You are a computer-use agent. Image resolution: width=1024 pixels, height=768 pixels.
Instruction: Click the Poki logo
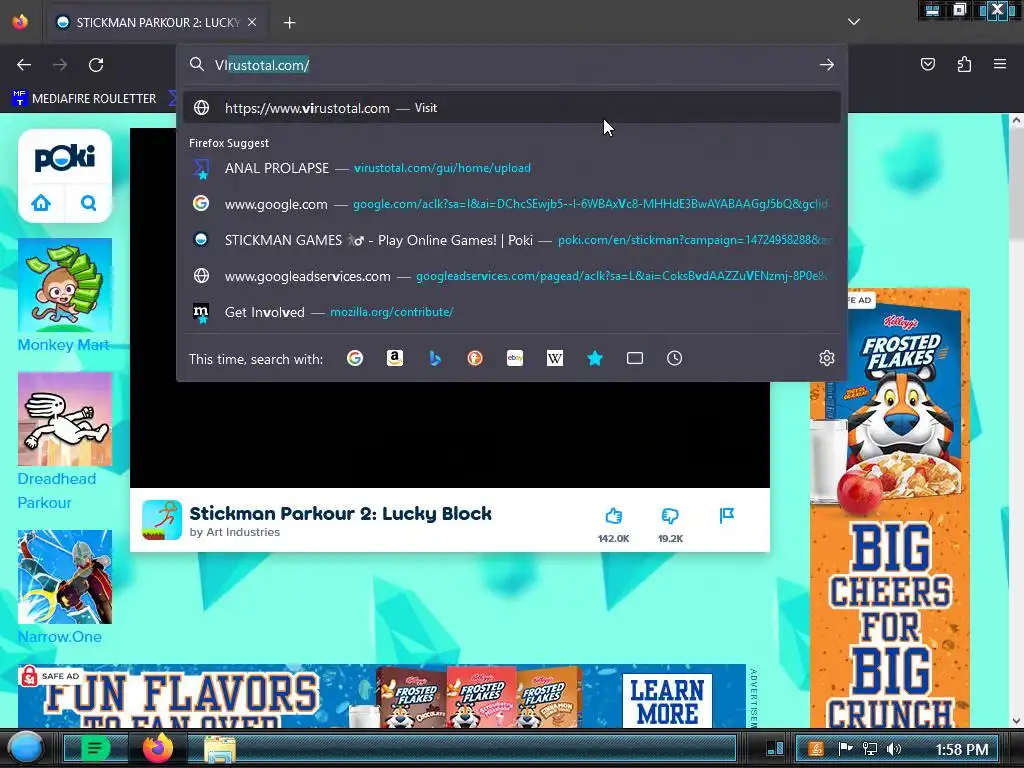click(65, 157)
